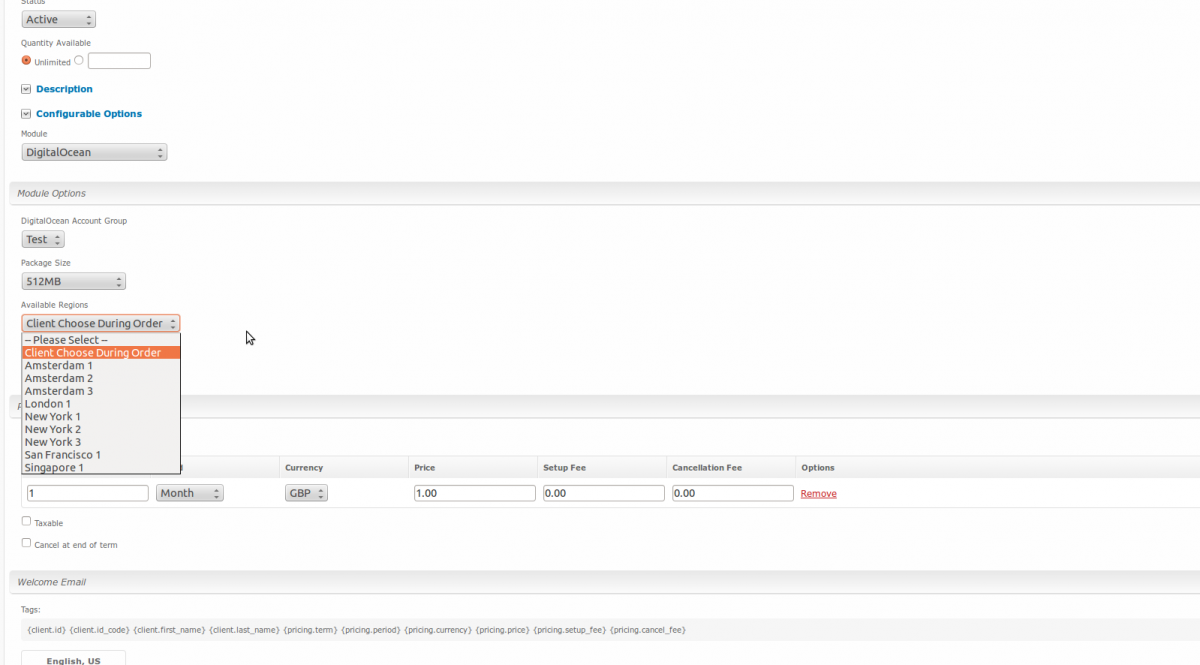Viewport: 1200px width, 665px height.
Task: Click the {pricing.setup_fee} tag text
Action: (570, 630)
